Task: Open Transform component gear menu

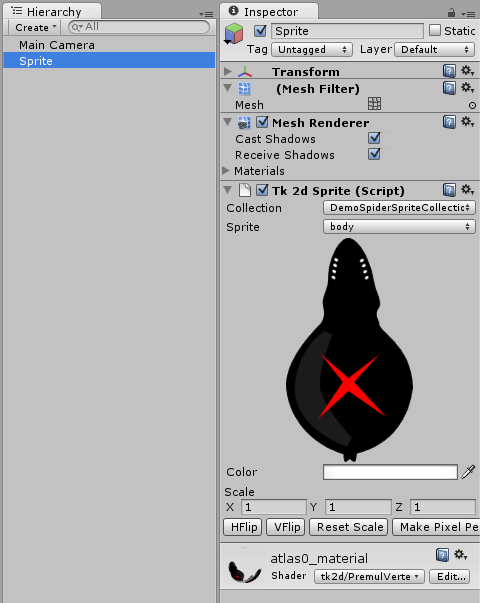Action: [x=468, y=71]
